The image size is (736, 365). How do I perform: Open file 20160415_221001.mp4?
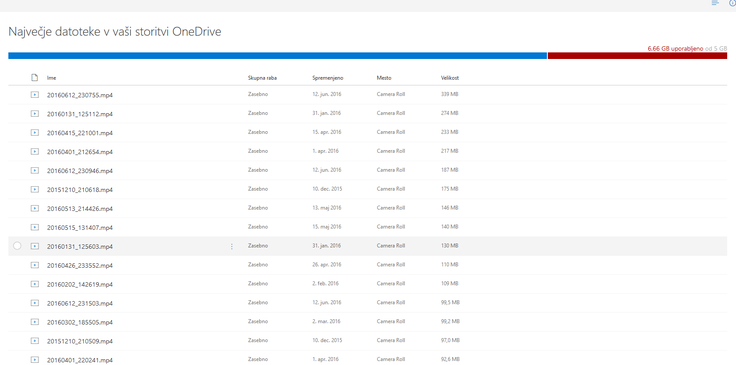pyautogui.click(x=80, y=133)
